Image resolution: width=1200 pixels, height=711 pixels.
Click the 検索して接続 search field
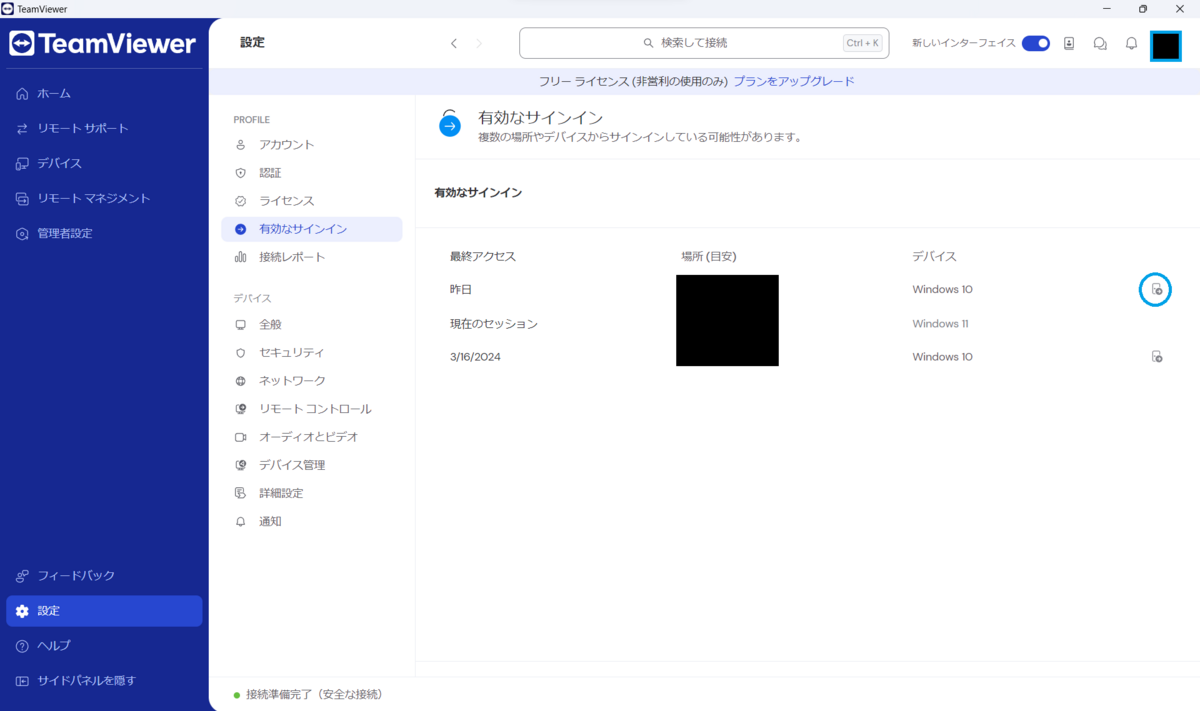pos(704,43)
